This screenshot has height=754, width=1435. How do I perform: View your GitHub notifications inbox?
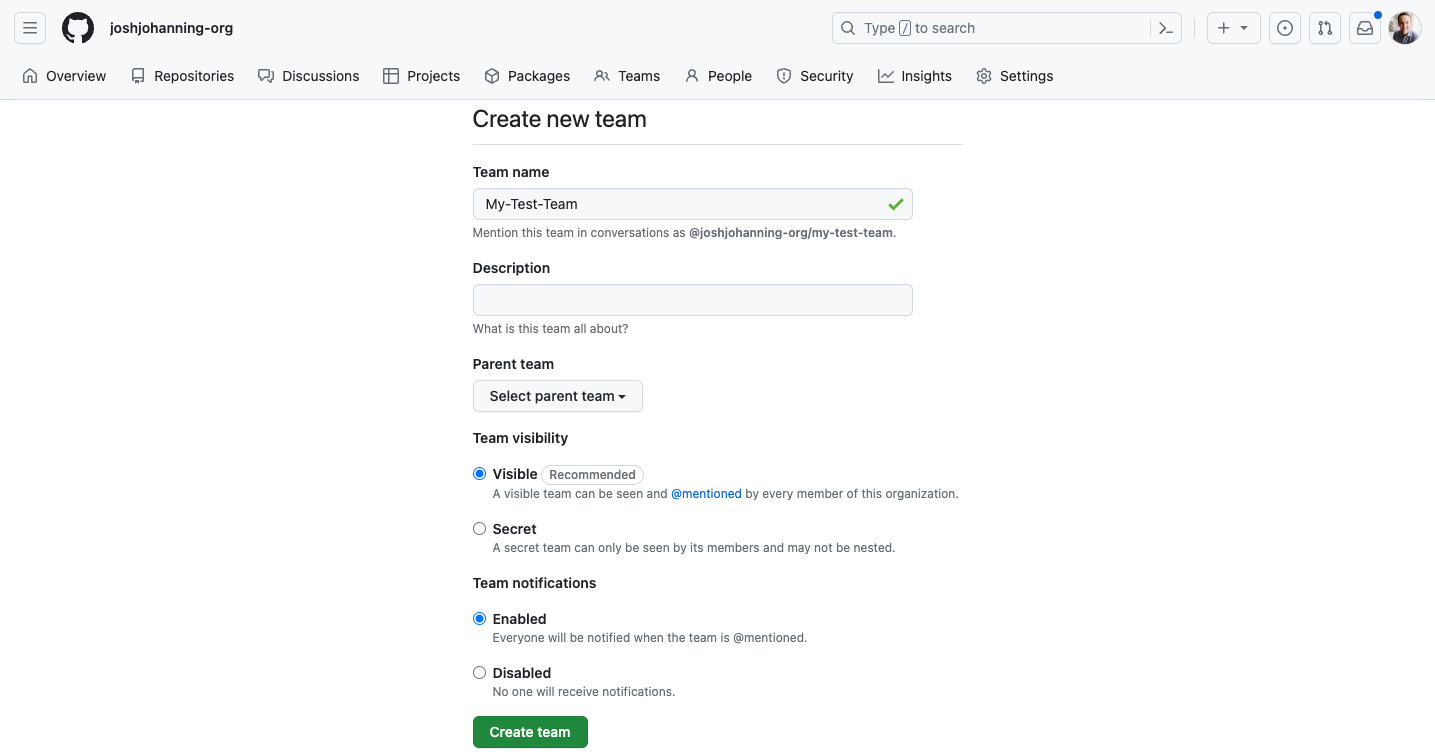1364,28
